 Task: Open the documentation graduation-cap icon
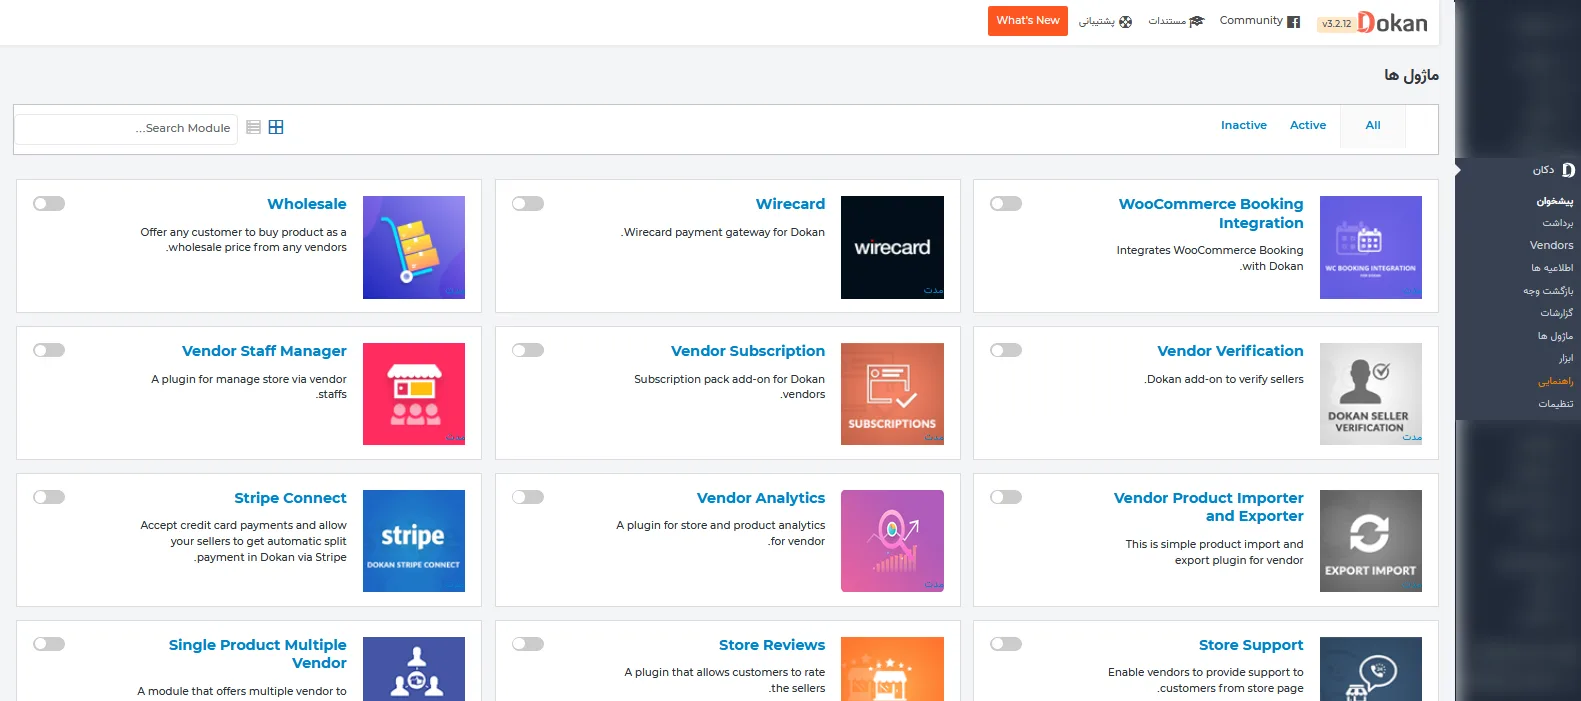[x=1197, y=21]
